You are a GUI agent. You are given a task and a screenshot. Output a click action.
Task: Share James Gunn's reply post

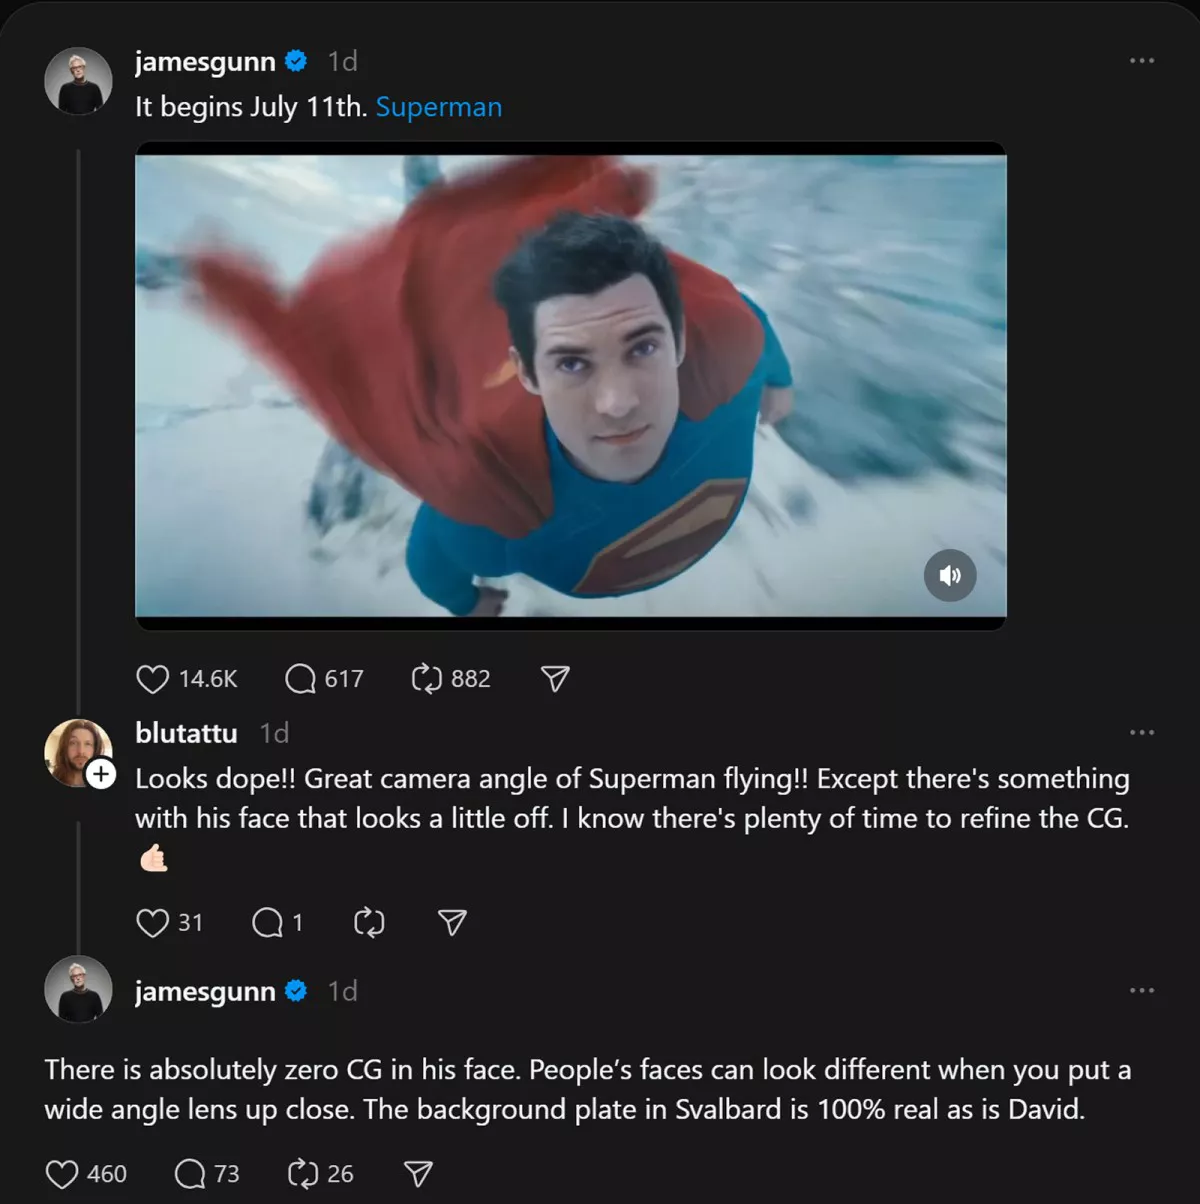pos(417,1173)
